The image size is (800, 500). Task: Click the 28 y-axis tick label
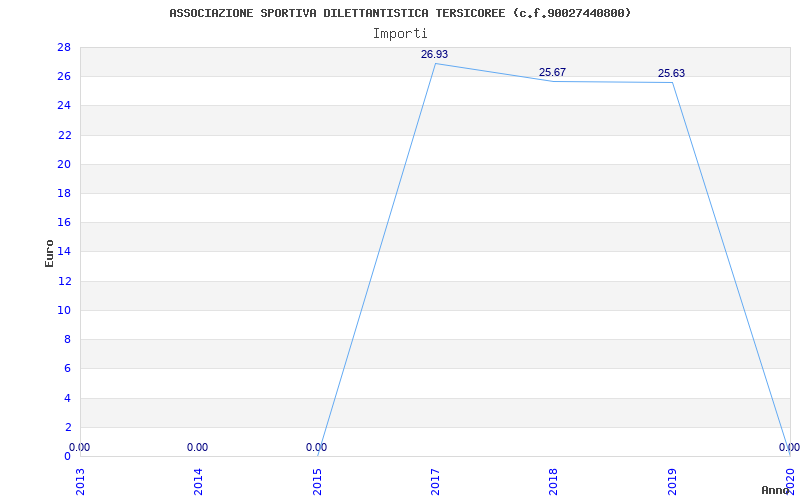64,47
